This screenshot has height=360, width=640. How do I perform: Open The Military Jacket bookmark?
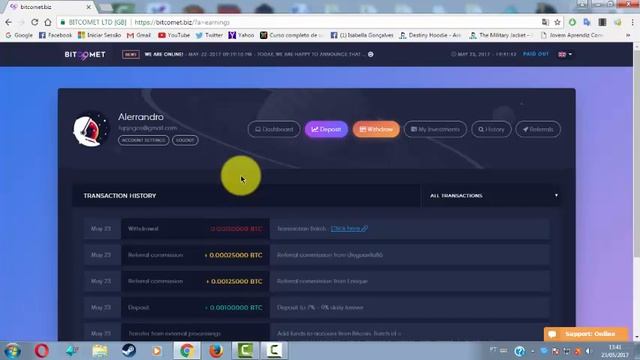point(500,36)
